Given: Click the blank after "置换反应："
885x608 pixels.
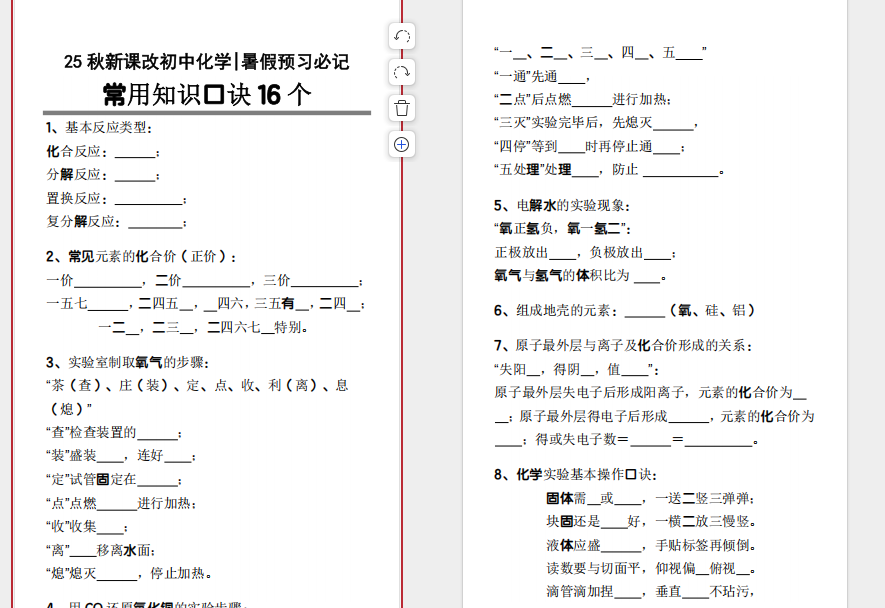Looking at the screenshot, I should tap(150, 199).
